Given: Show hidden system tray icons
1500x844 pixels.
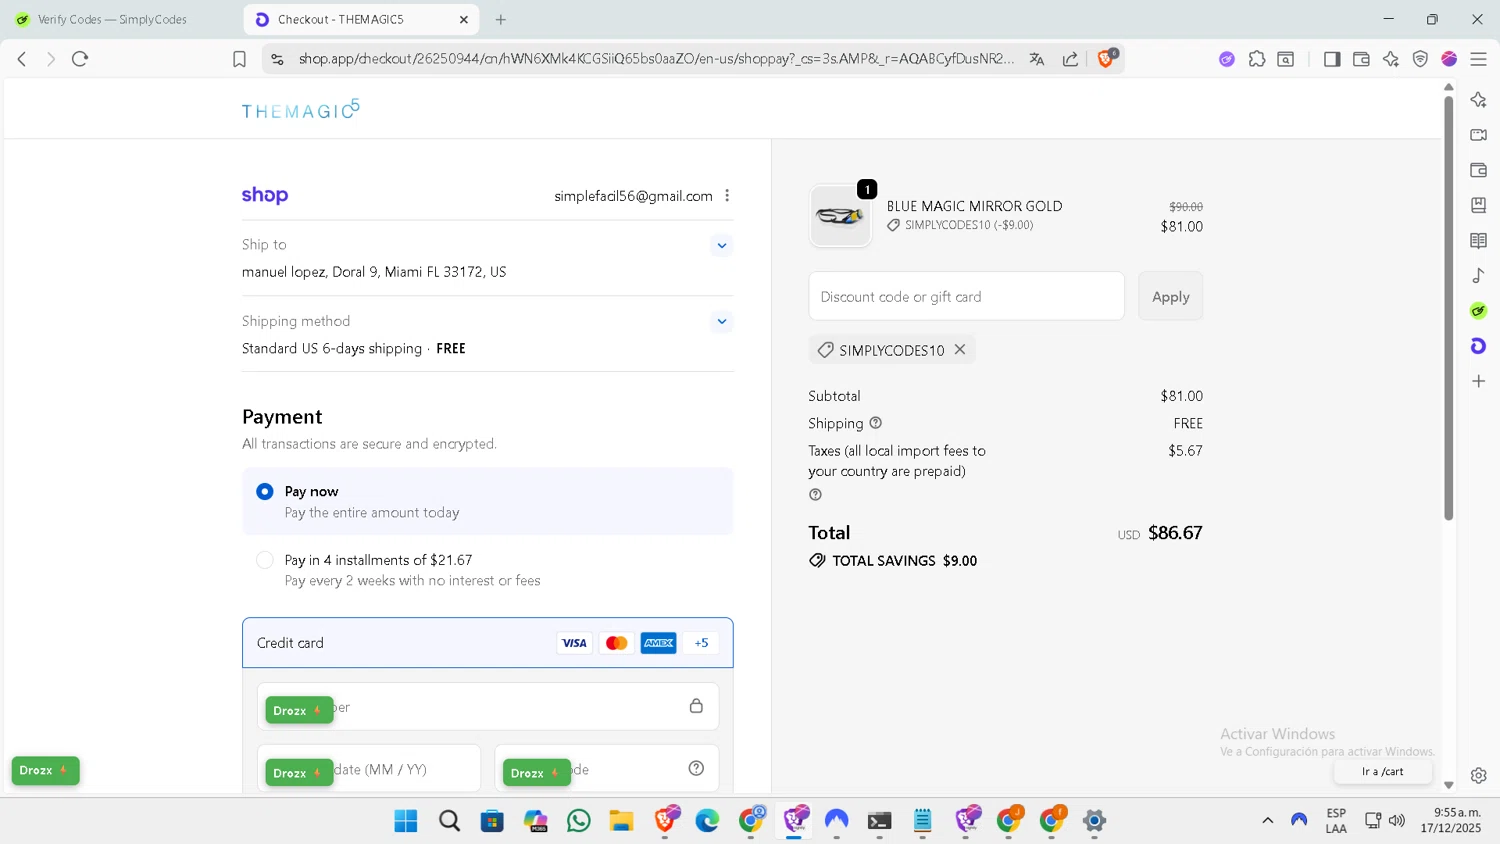Looking at the screenshot, I should click(x=1268, y=820).
